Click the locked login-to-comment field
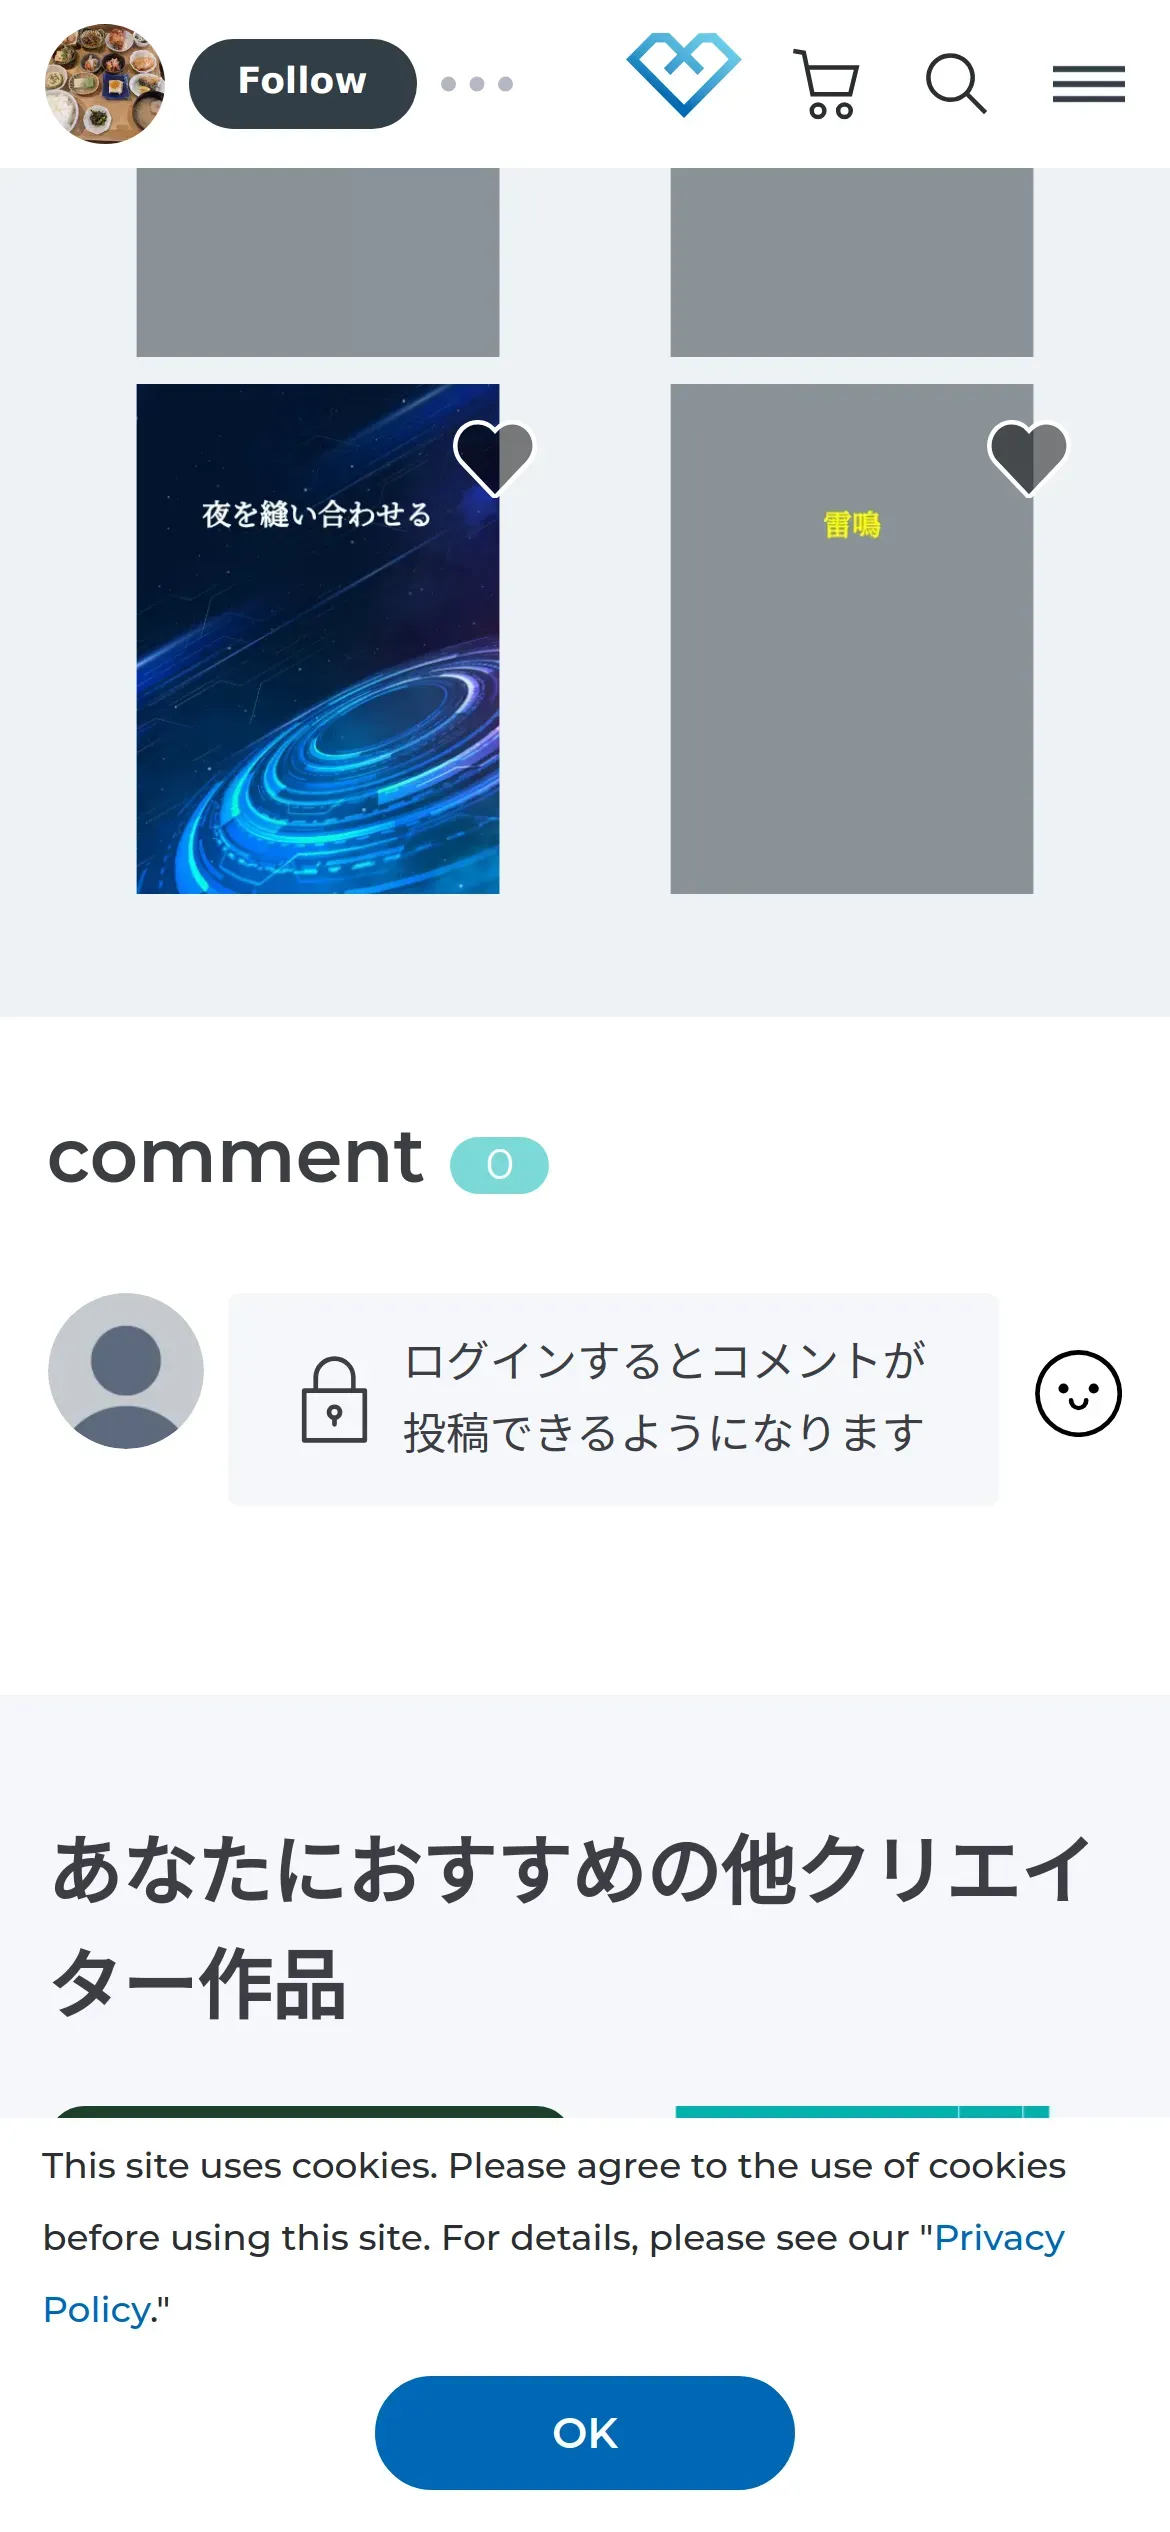This screenshot has height=2532, width=1170. coord(613,1398)
